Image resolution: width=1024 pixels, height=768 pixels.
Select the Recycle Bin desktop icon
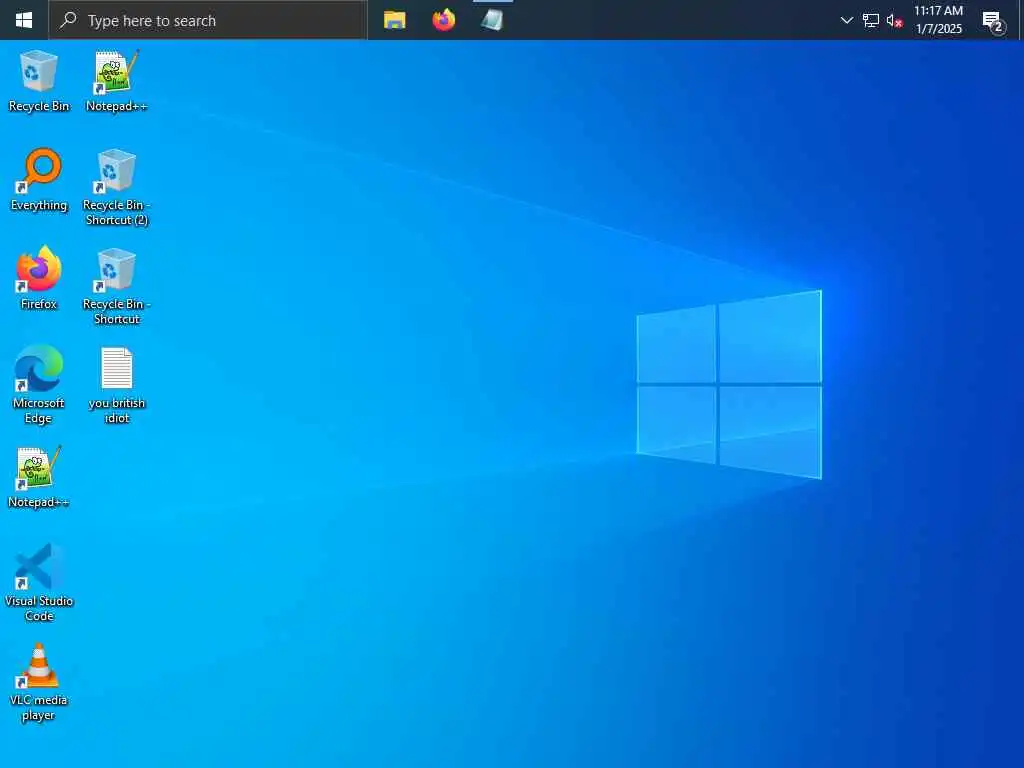(x=39, y=81)
